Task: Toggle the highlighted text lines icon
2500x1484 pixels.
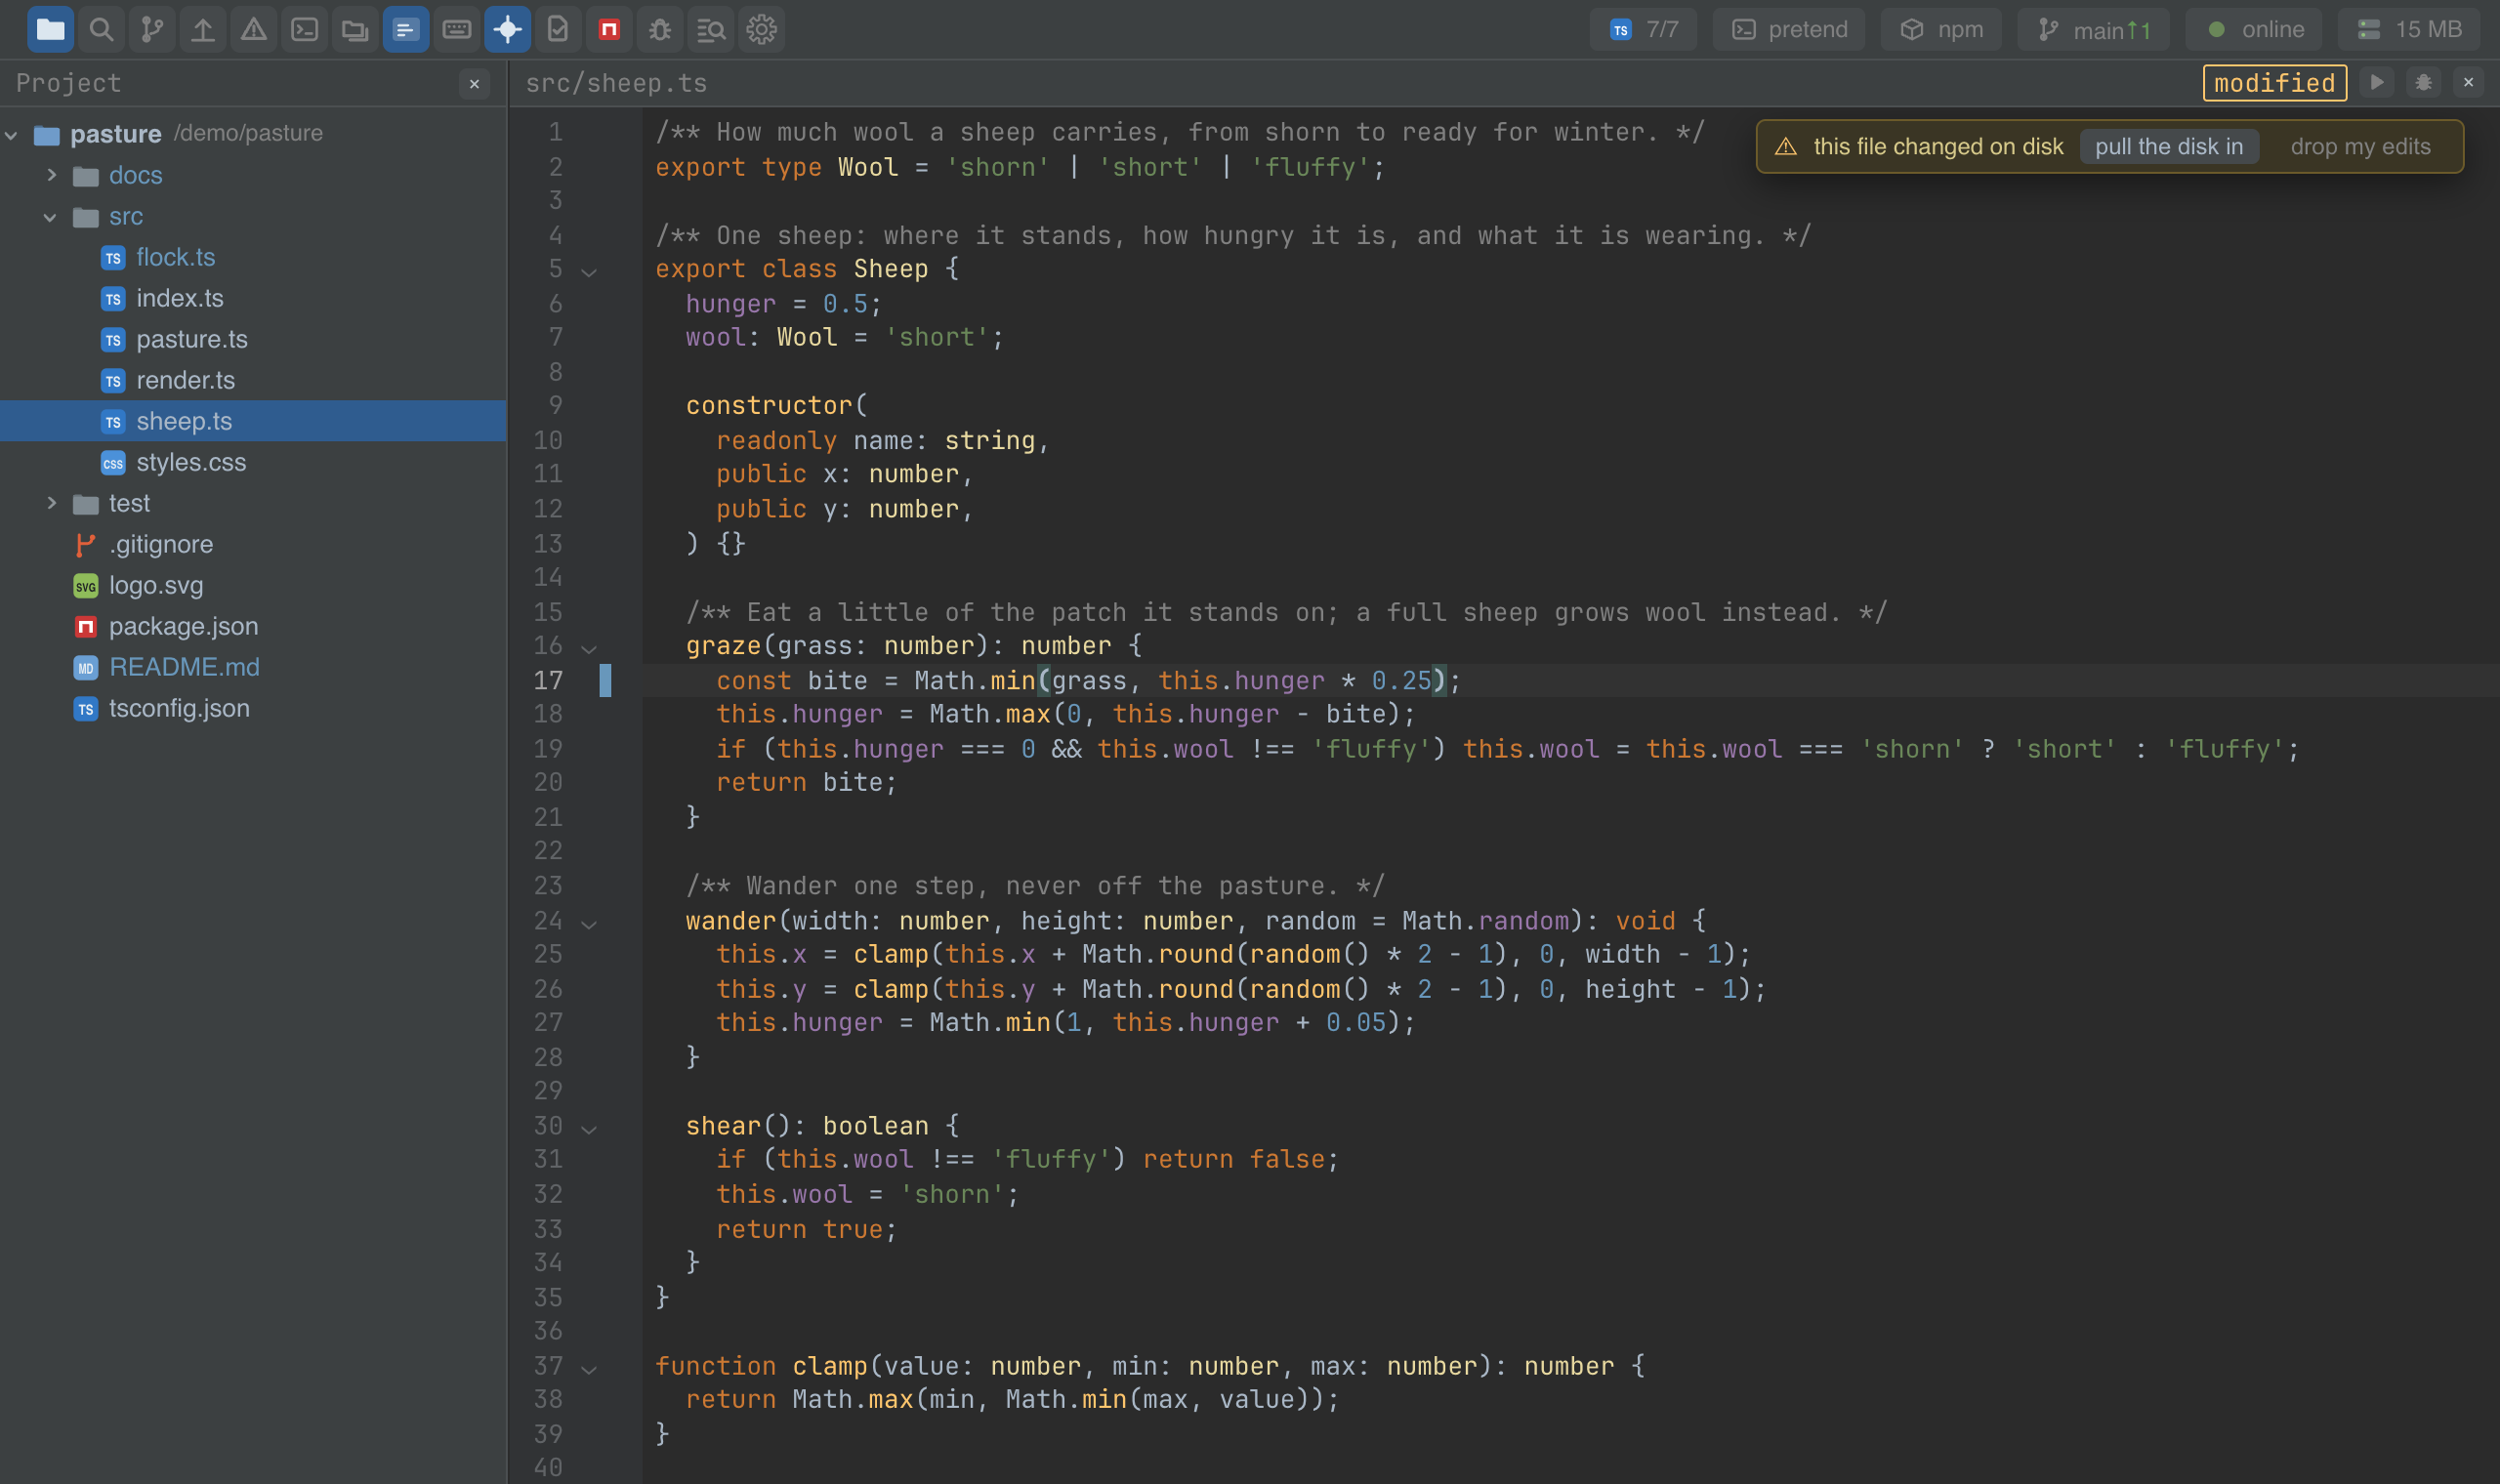Action: [406, 29]
